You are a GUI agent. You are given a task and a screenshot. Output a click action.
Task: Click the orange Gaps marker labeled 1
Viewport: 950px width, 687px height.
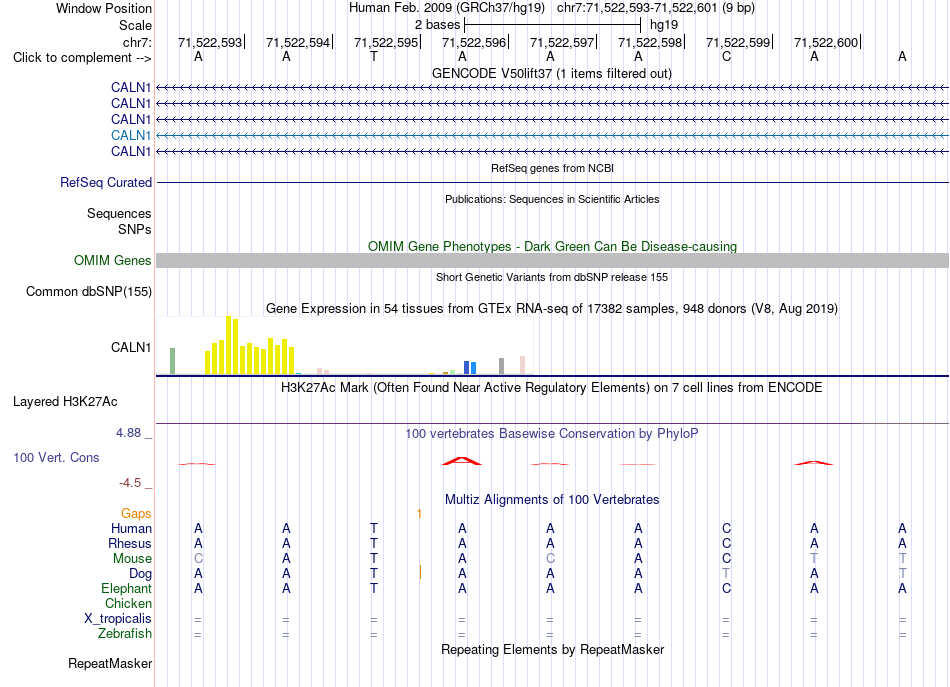click(419, 514)
